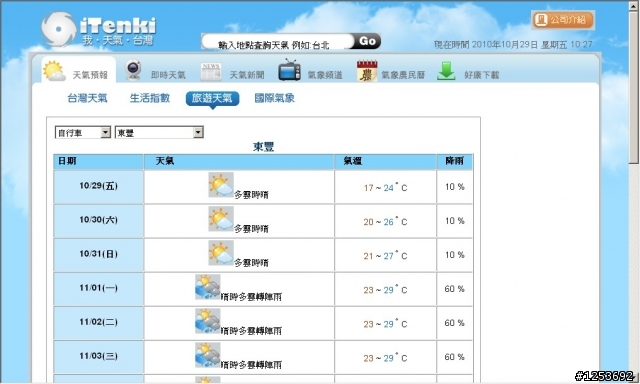Select the 旅遊天氣 sub-tab

(212, 98)
